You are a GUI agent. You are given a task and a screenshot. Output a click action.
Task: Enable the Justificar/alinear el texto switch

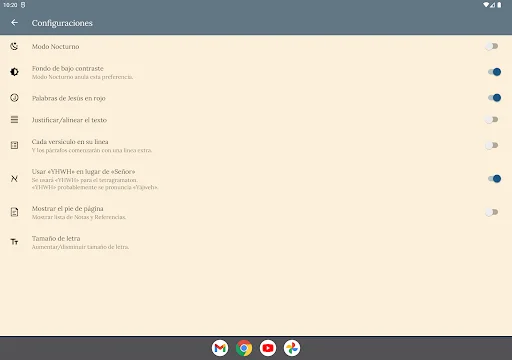[x=492, y=120]
